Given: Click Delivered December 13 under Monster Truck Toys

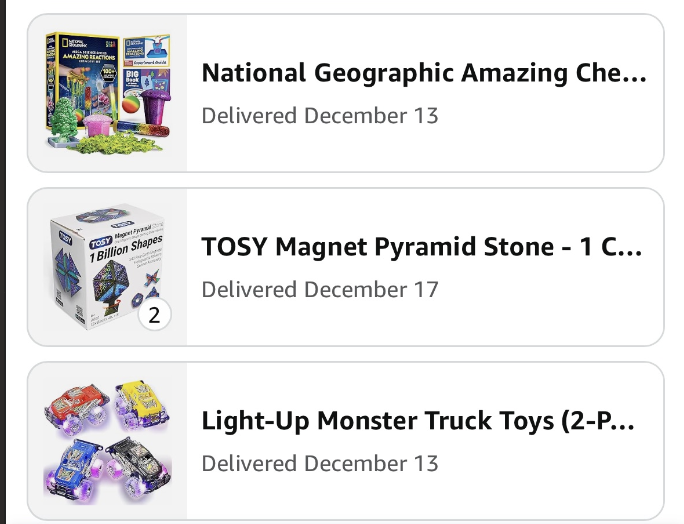Looking at the screenshot, I should 320,463.
